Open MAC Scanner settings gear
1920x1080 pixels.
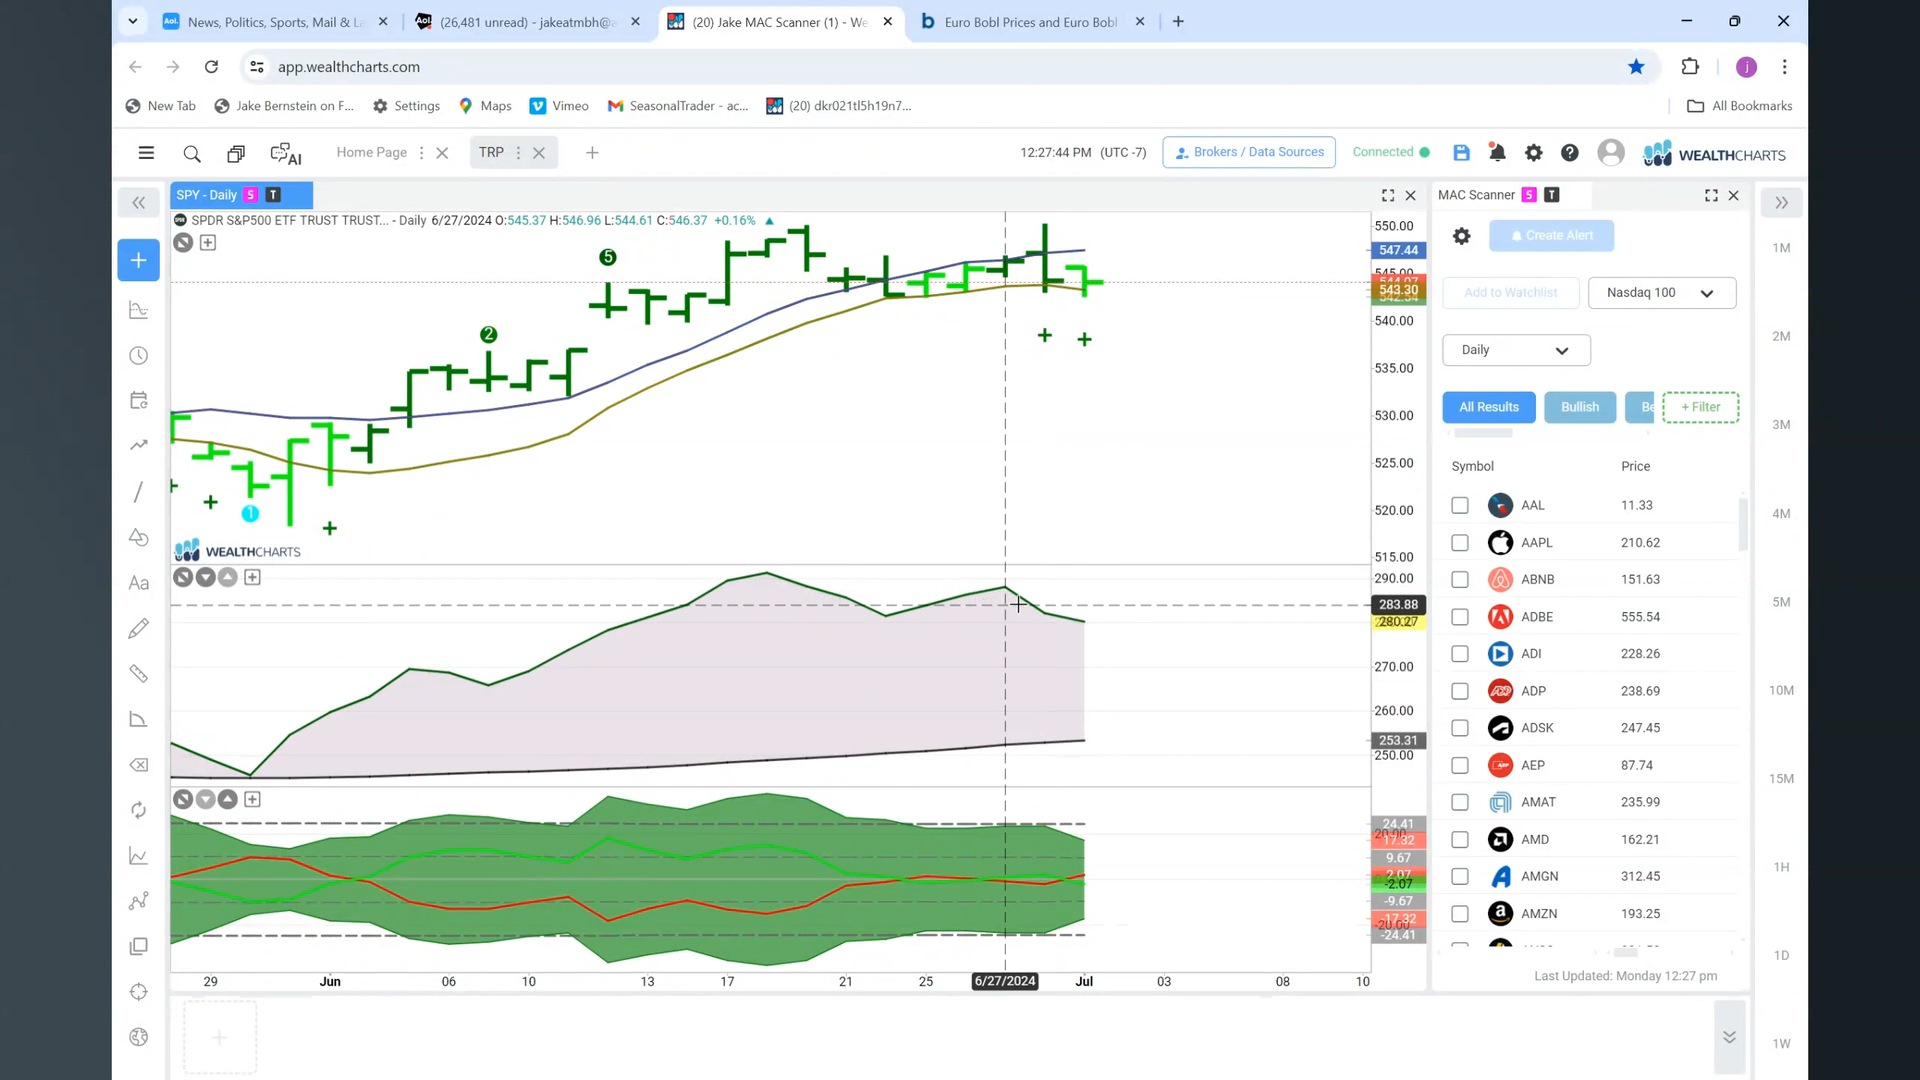1462,236
